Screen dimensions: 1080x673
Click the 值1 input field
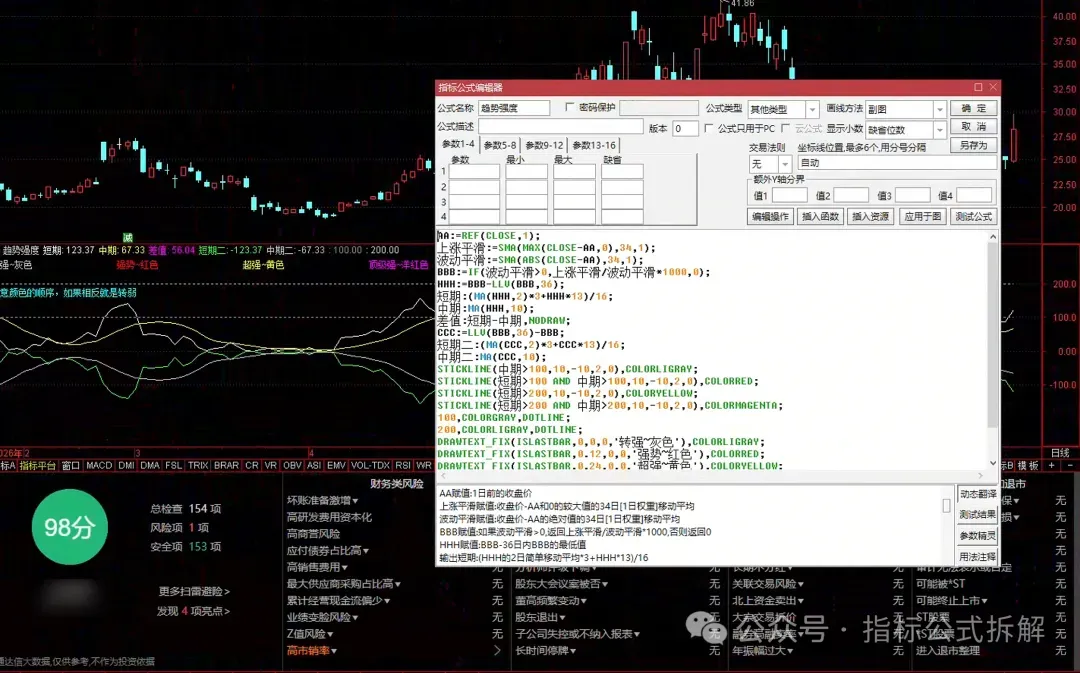coord(789,196)
